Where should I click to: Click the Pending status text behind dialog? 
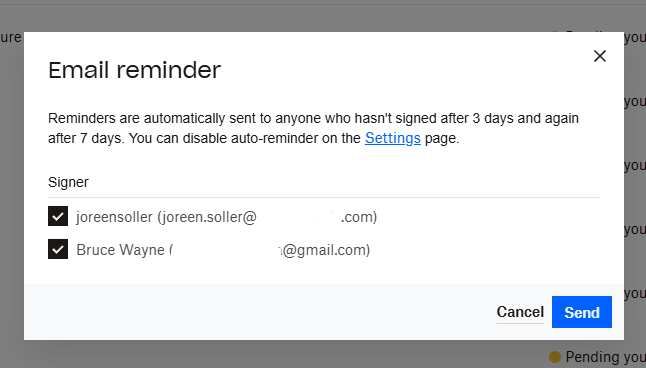point(605,357)
